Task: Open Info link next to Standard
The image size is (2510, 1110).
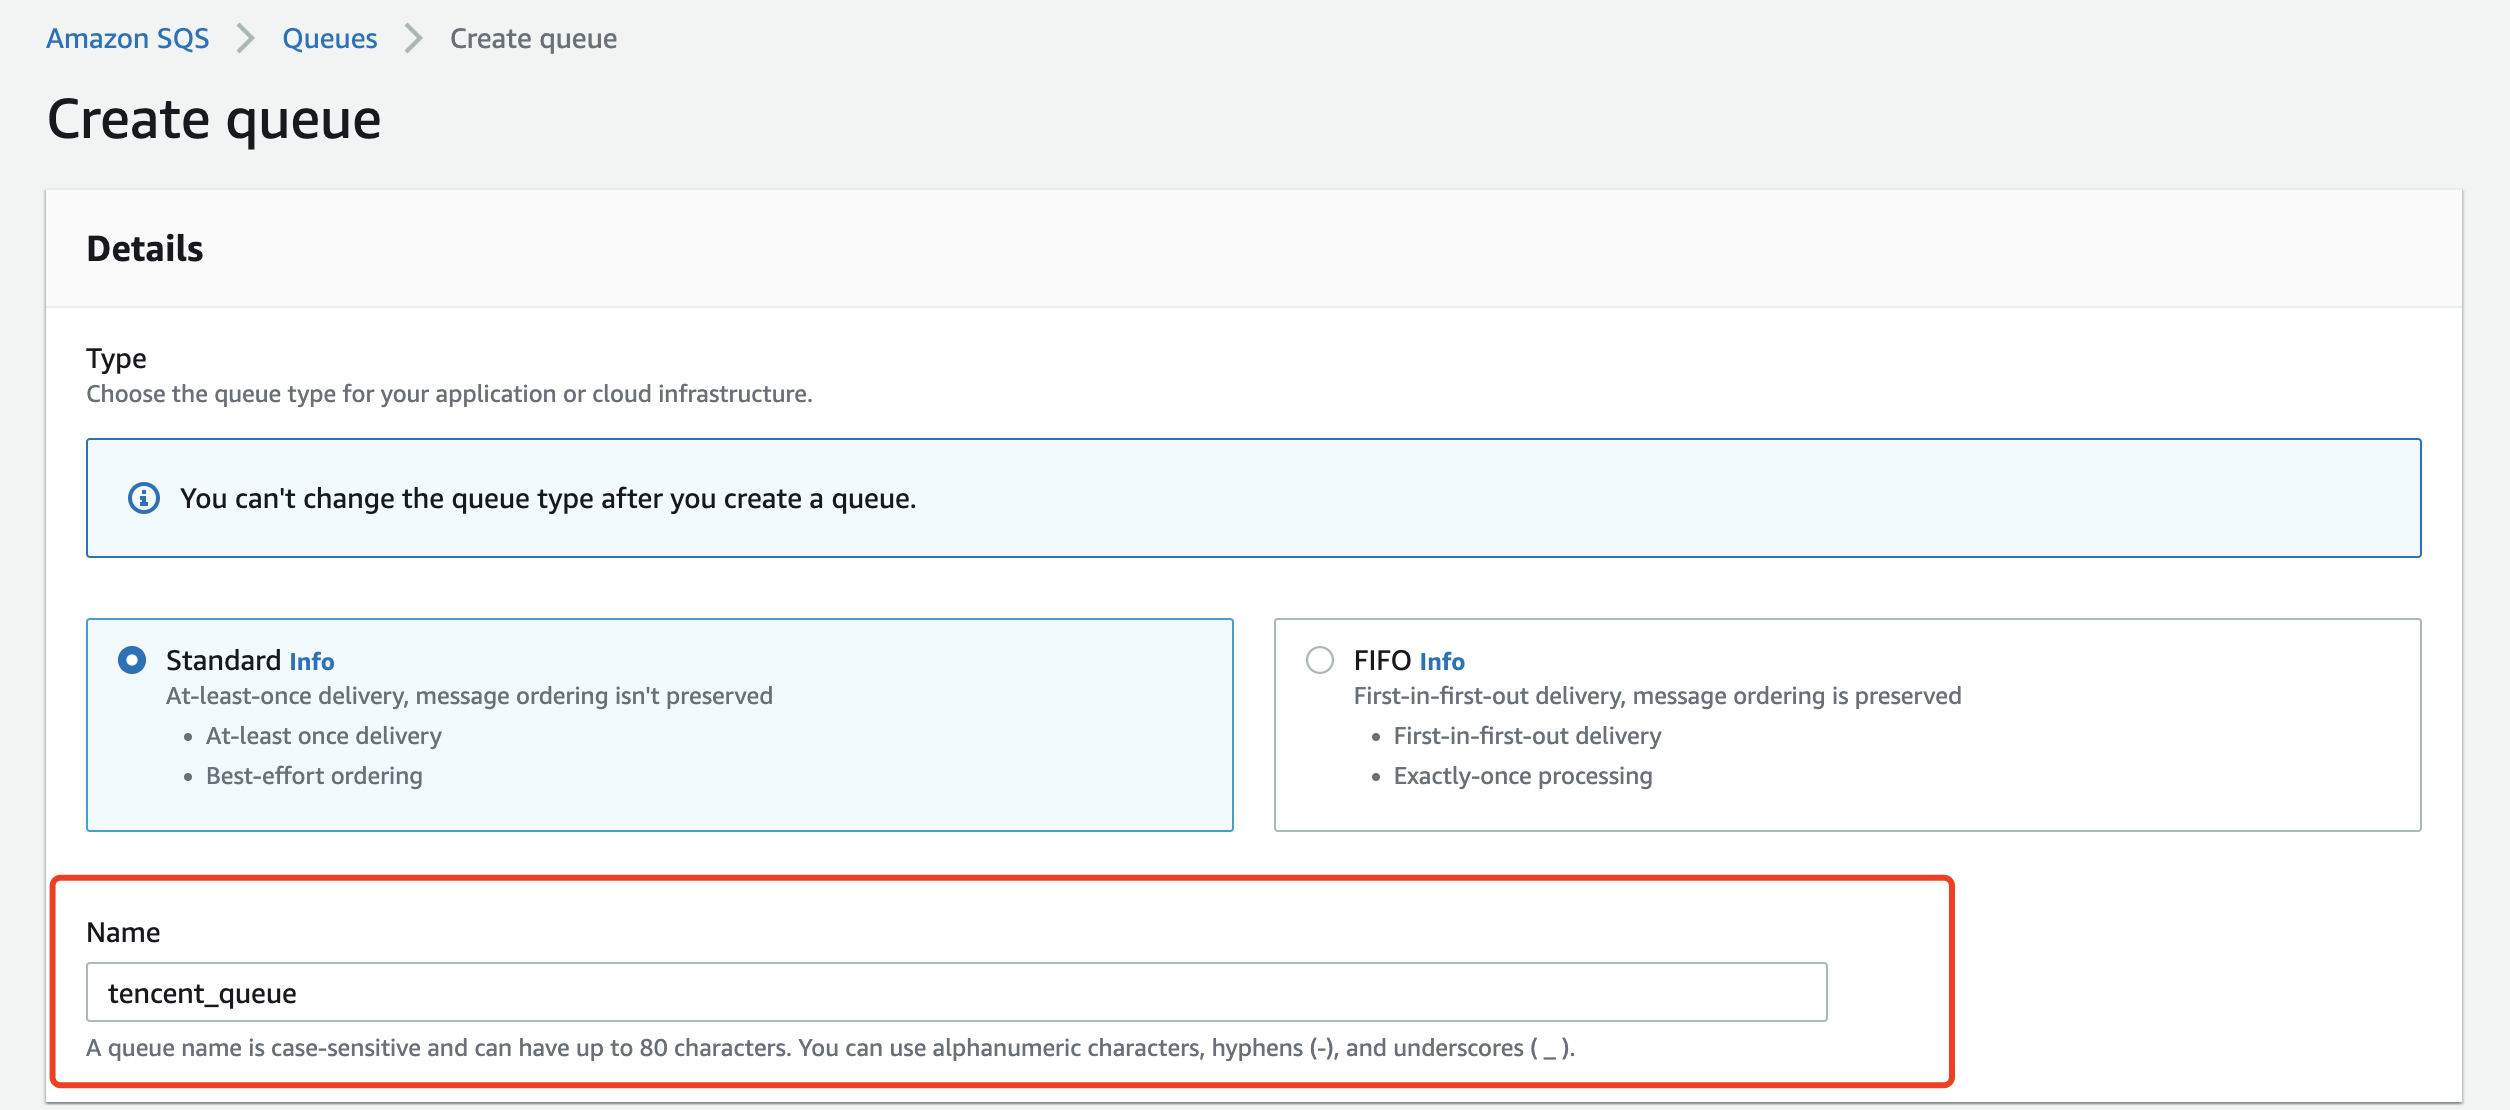Action: pyautogui.click(x=311, y=662)
